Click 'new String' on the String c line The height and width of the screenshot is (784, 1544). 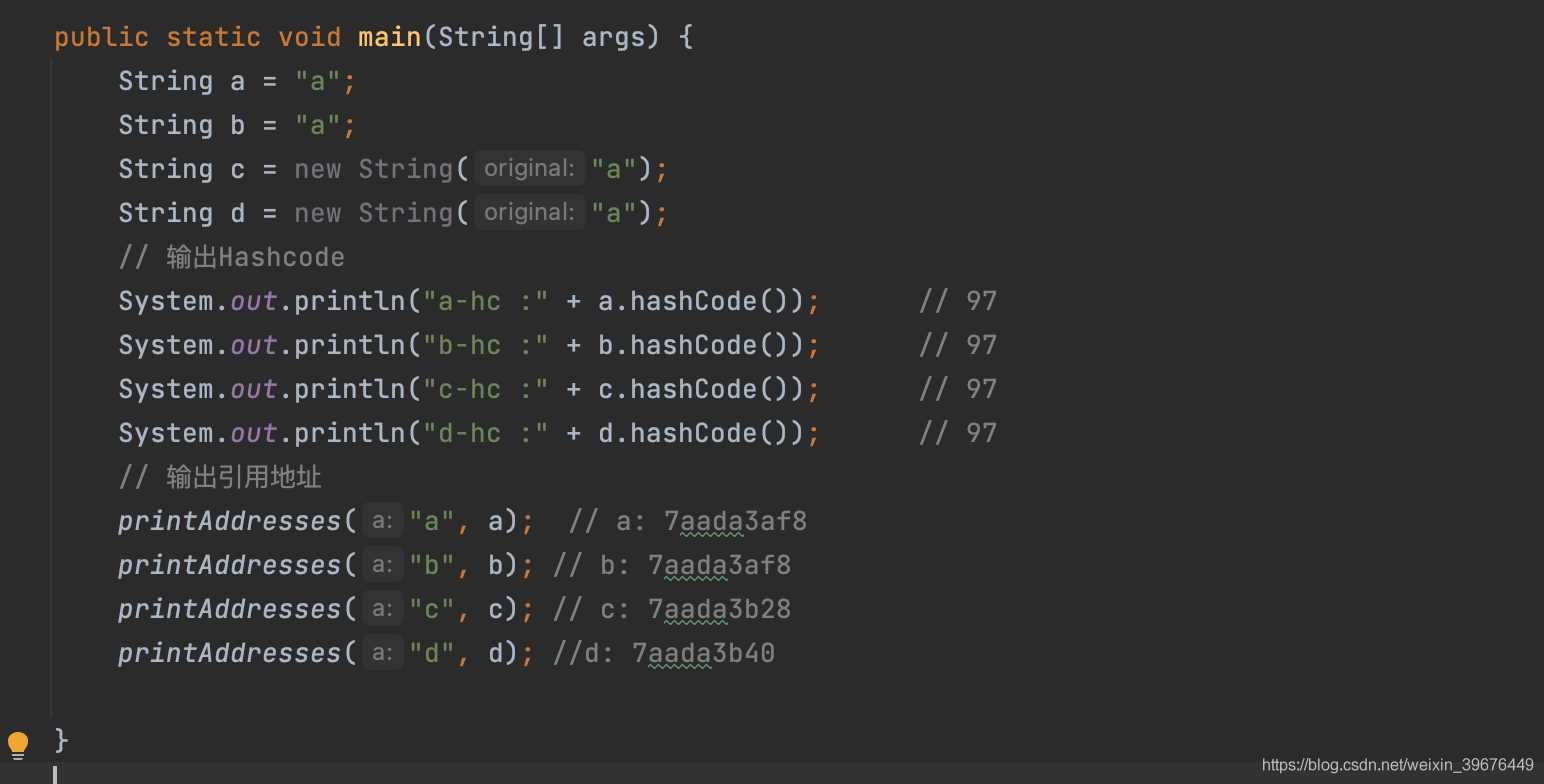pyautogui.click(x=374, y=170)
